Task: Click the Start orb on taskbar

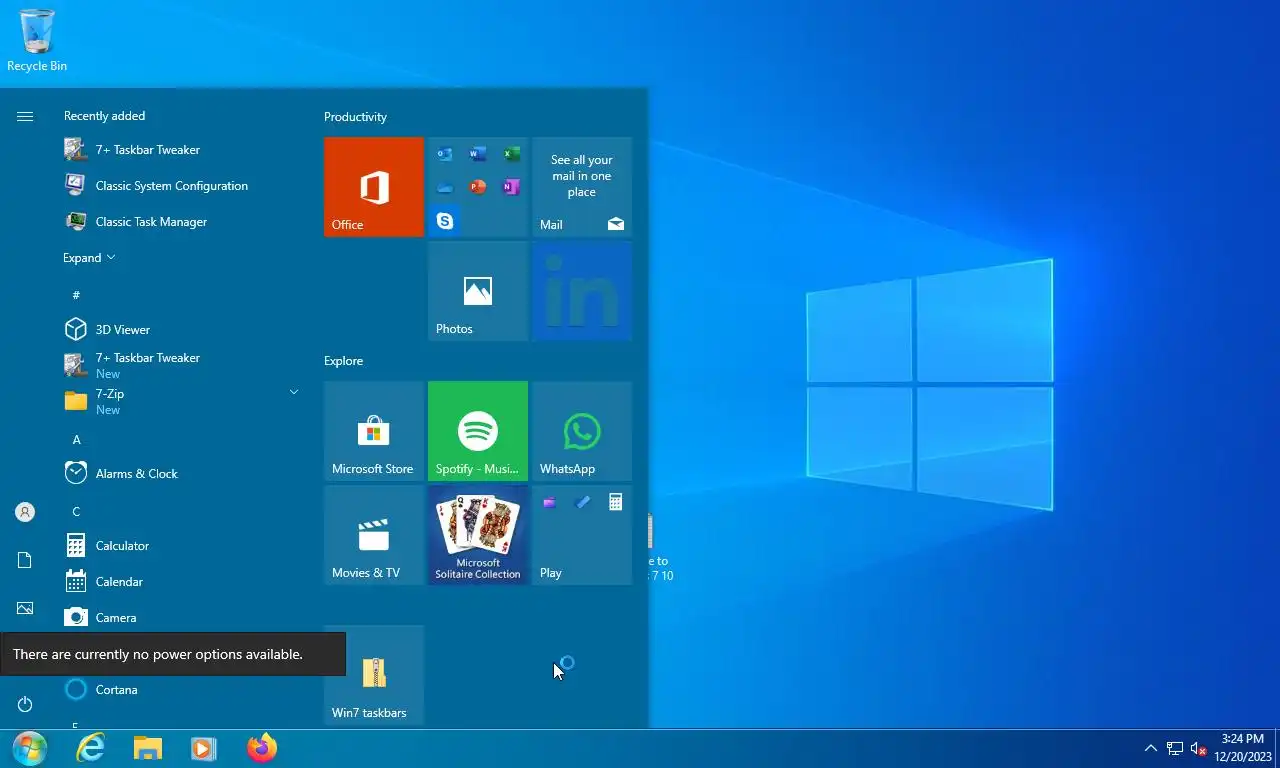Action: point(30,748)
